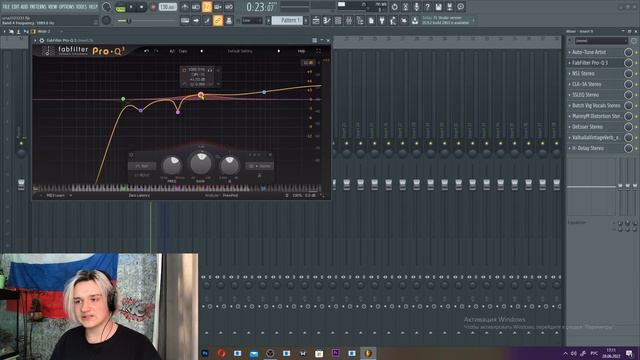Open CLA-3A Stereo slot arrow menu

[x=570, y=84]
